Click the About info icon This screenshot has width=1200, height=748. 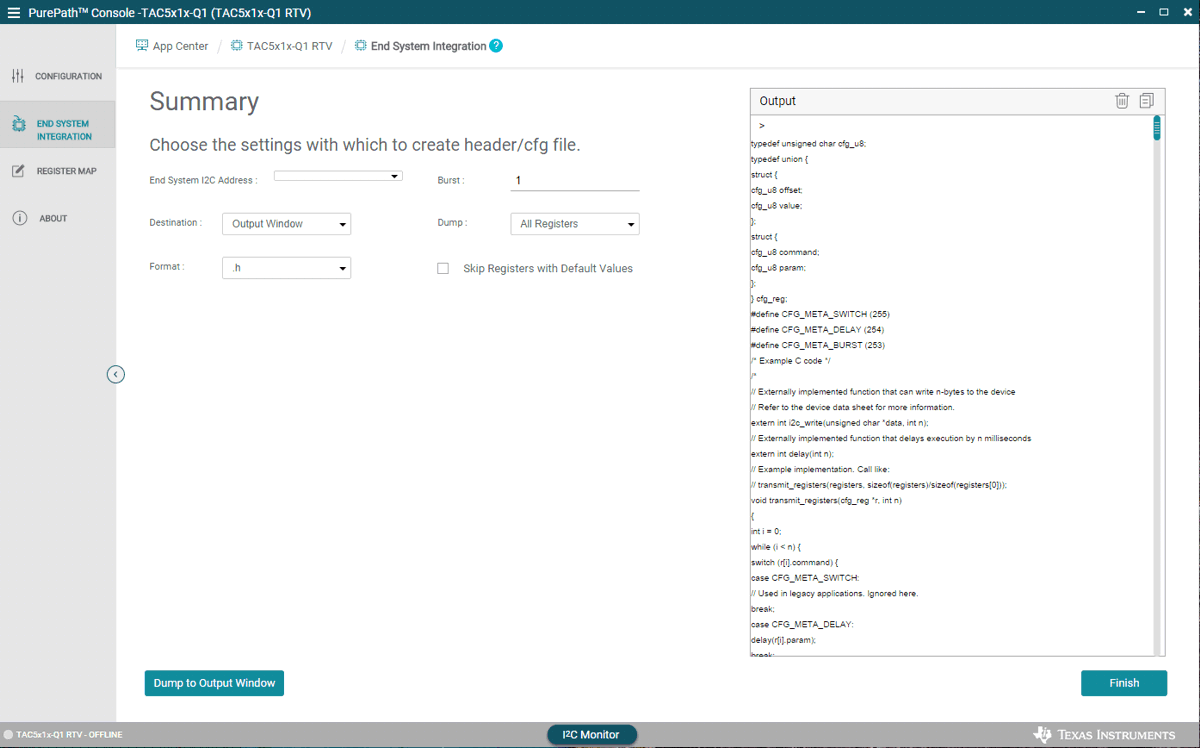click(19, 218)
